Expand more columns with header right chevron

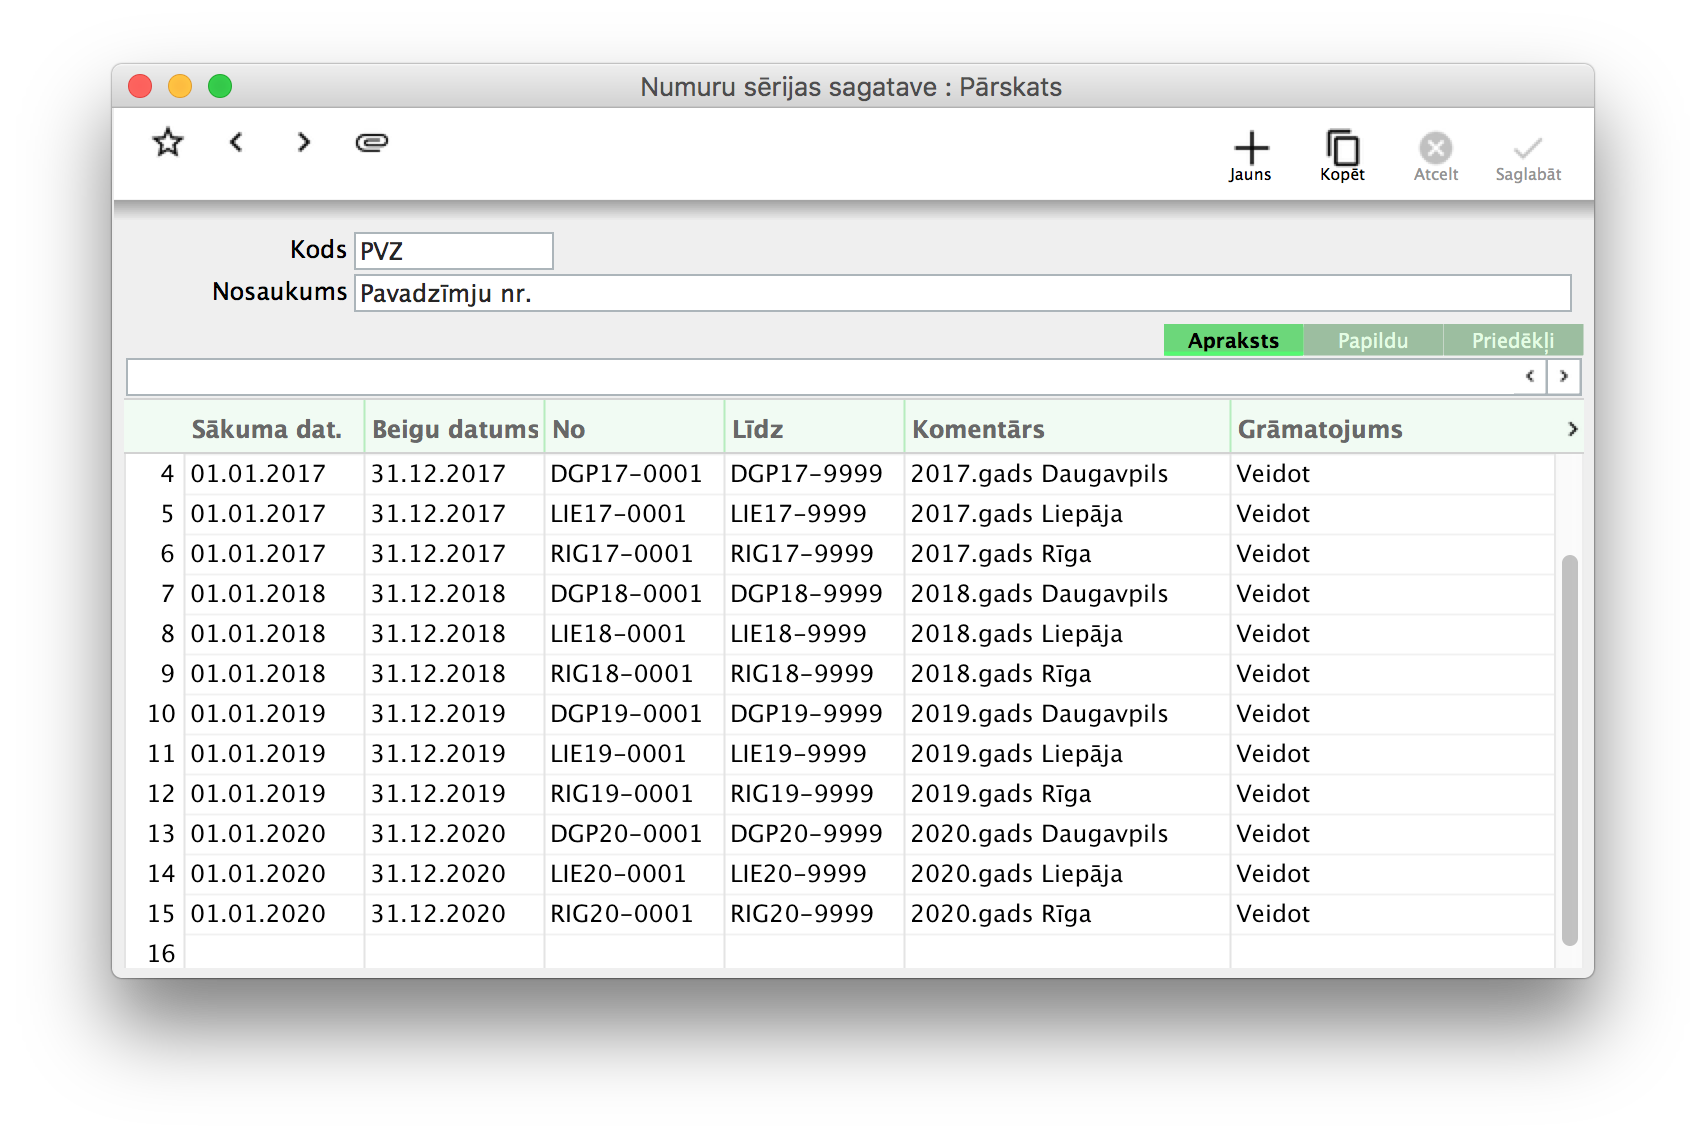(1572, 429)
